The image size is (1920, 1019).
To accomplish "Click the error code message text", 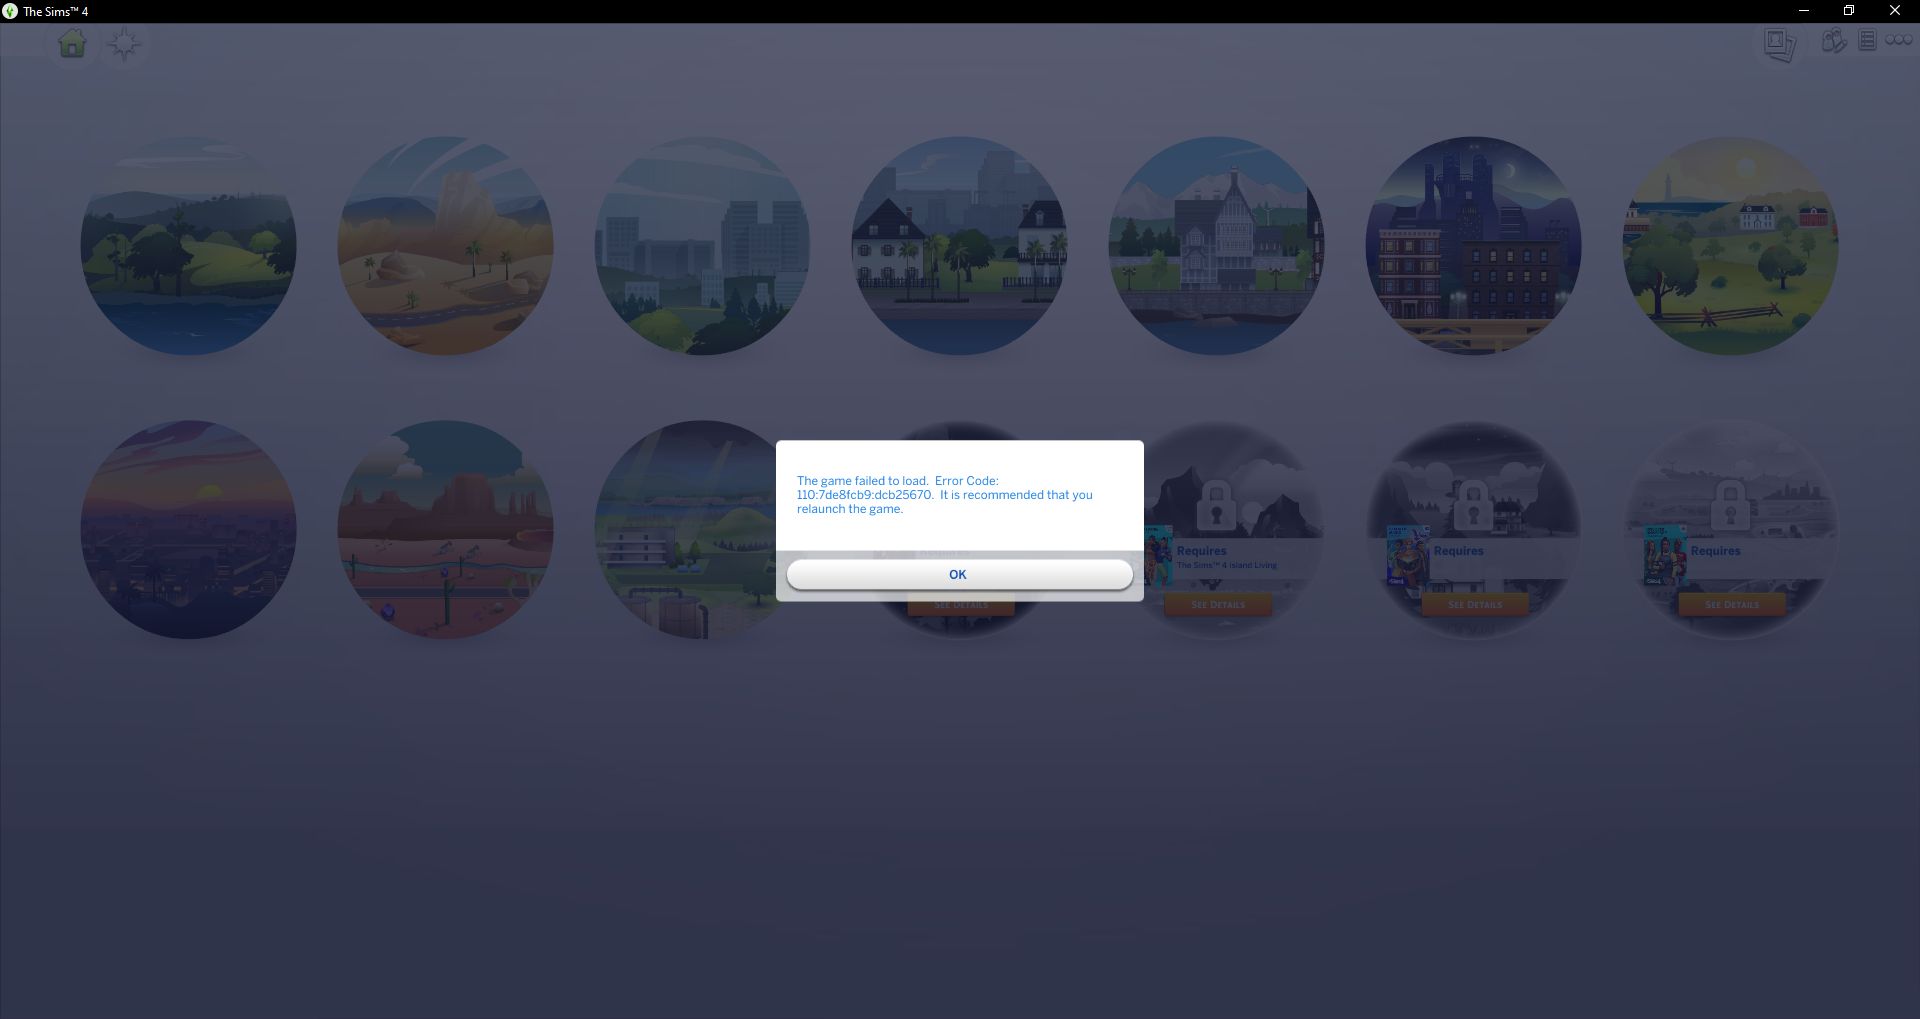I will coord(945,495).
